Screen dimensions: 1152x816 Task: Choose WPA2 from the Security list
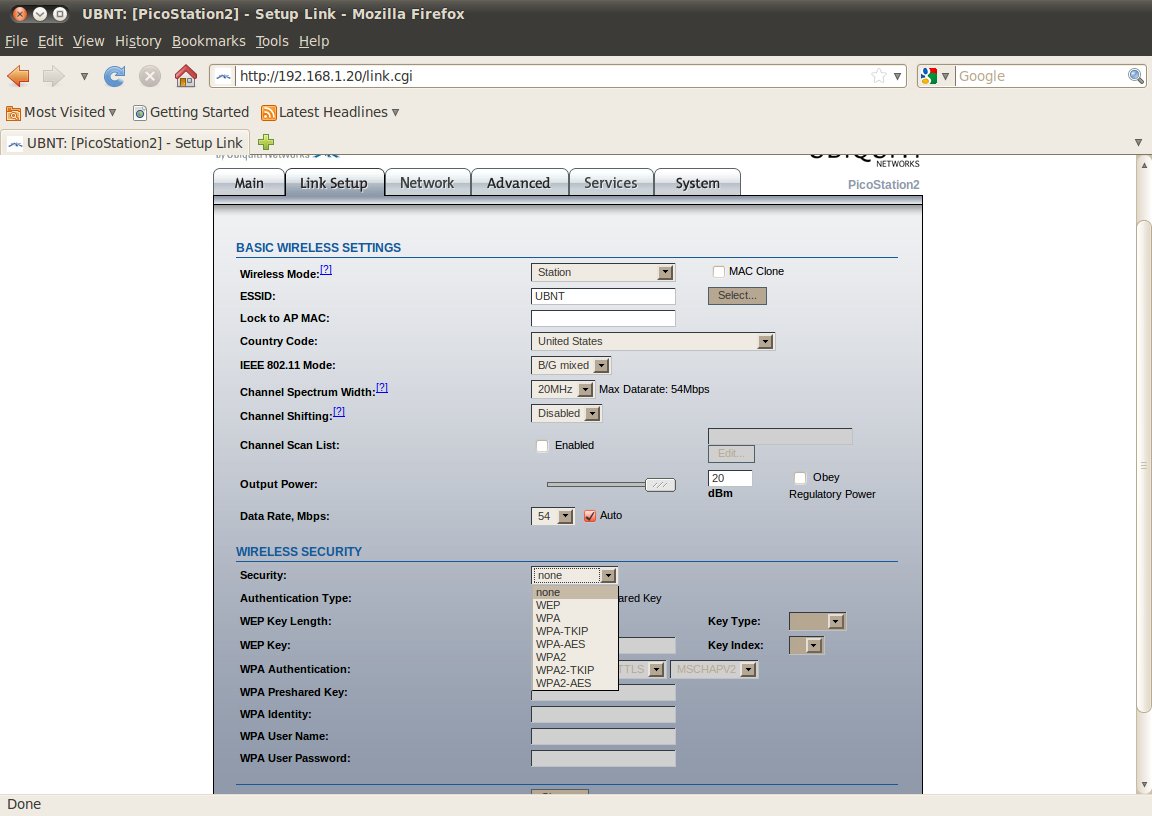tap(575, 657)
